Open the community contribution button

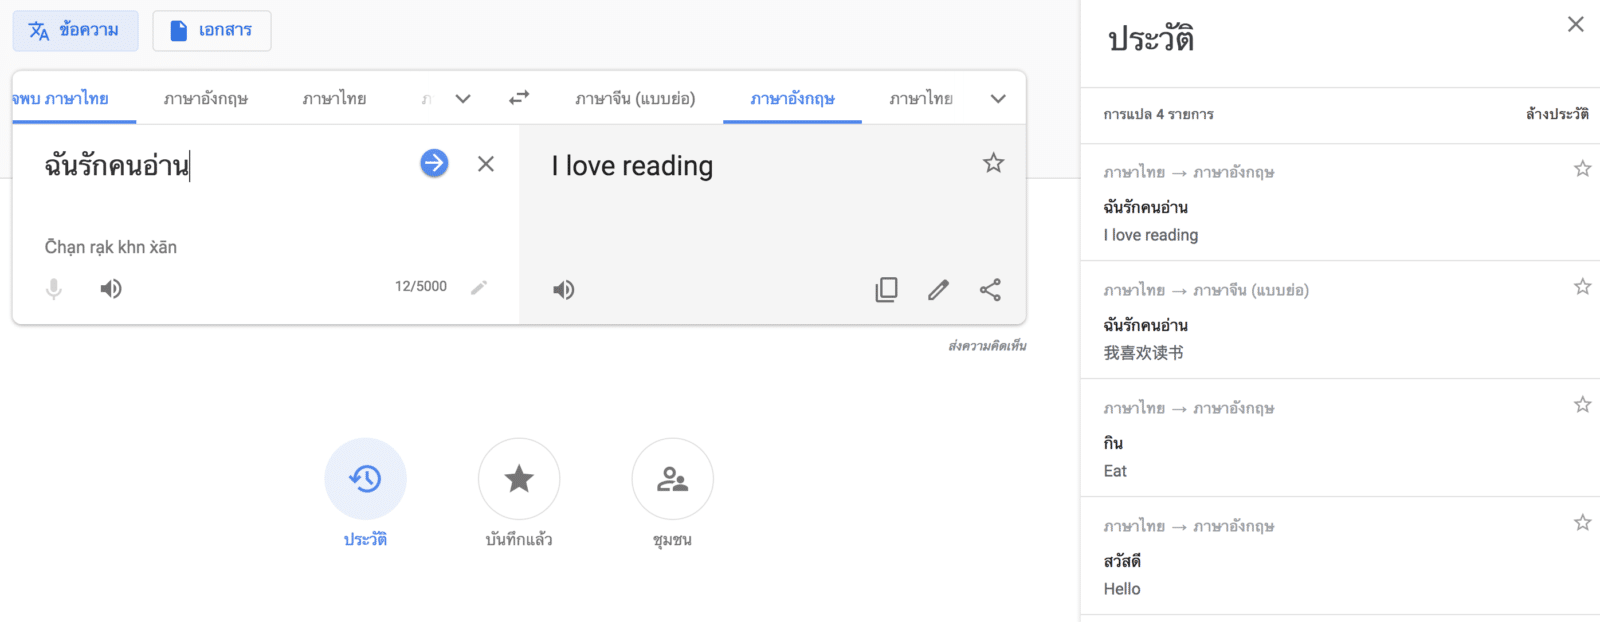(x=672, y=479)
